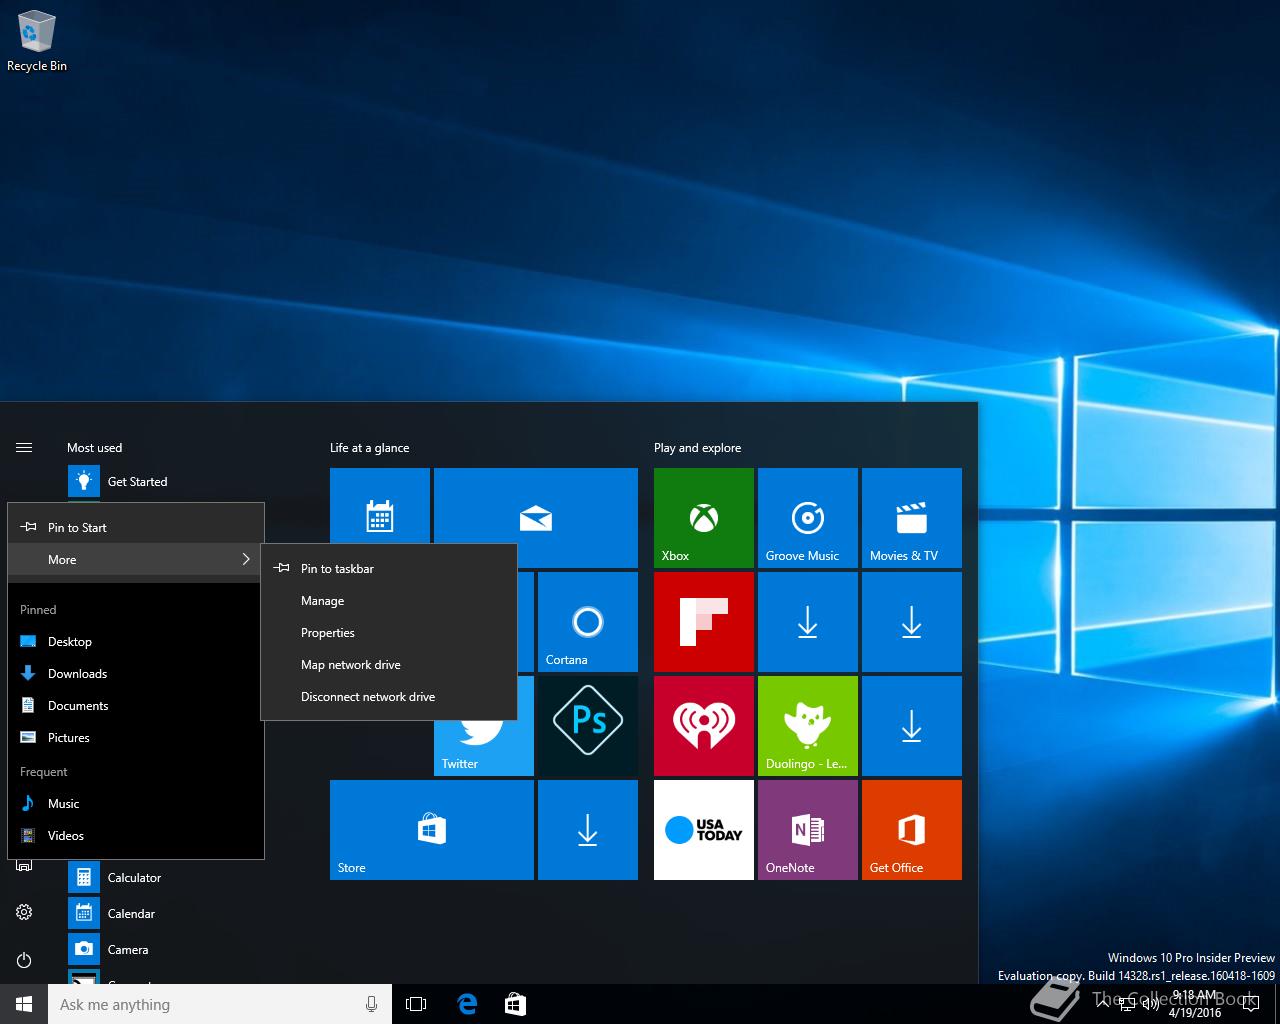Click the download tile below Groove Music

808,622
